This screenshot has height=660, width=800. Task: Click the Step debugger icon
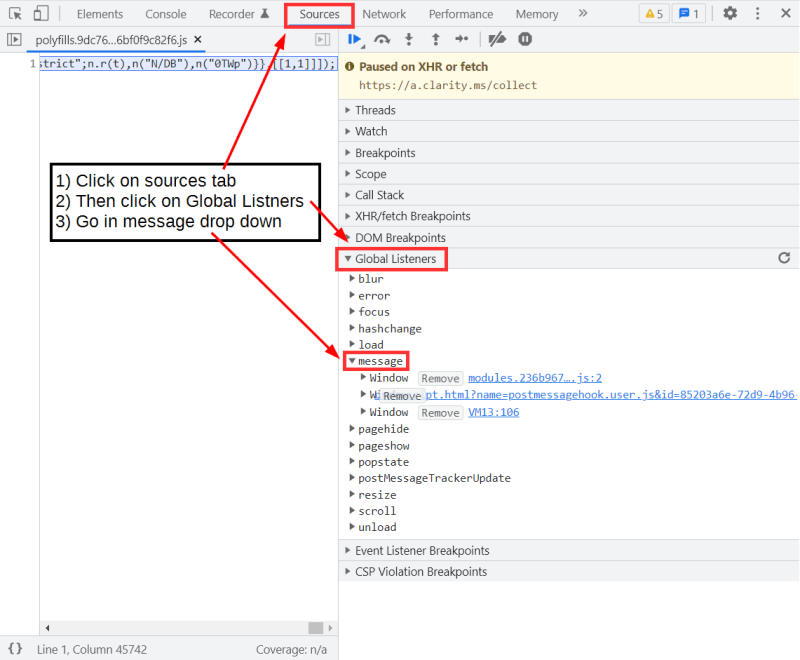click(x=462, y=39)
